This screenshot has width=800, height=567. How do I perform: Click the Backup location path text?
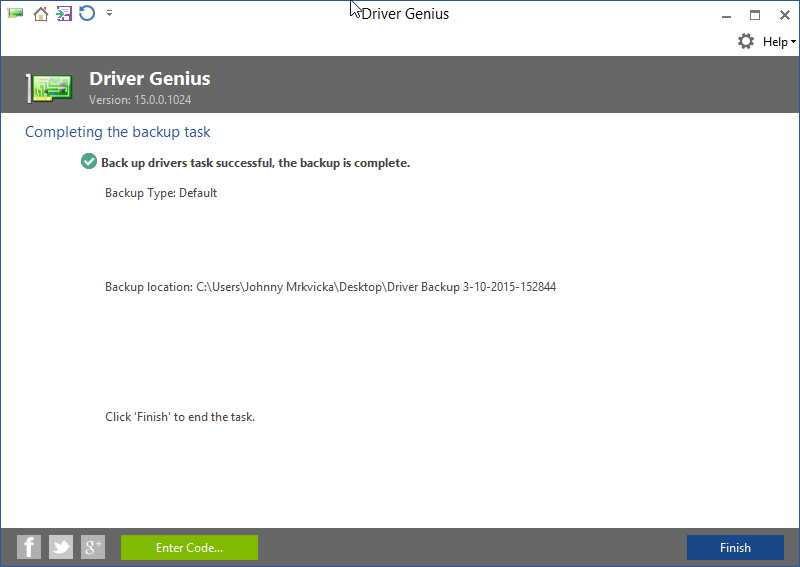(x=331, y=287)
